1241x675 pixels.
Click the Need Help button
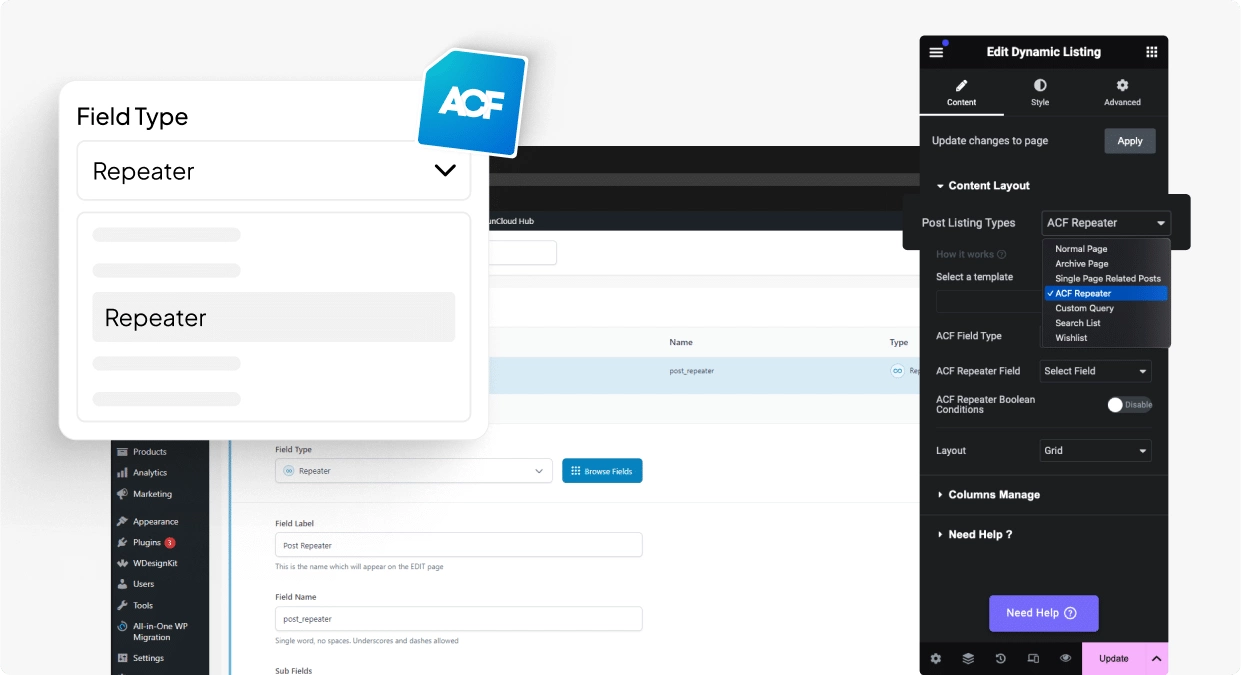(x=1043, y=613)
